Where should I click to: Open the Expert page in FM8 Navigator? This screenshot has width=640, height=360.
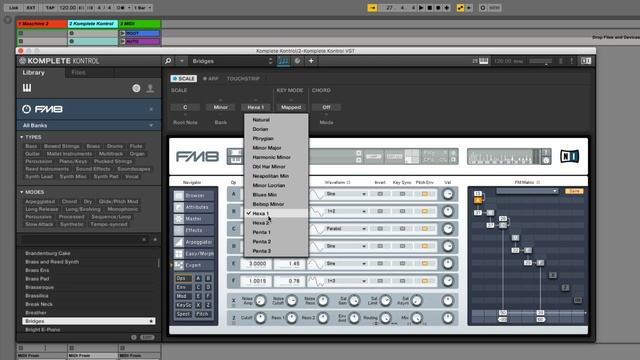194,265
